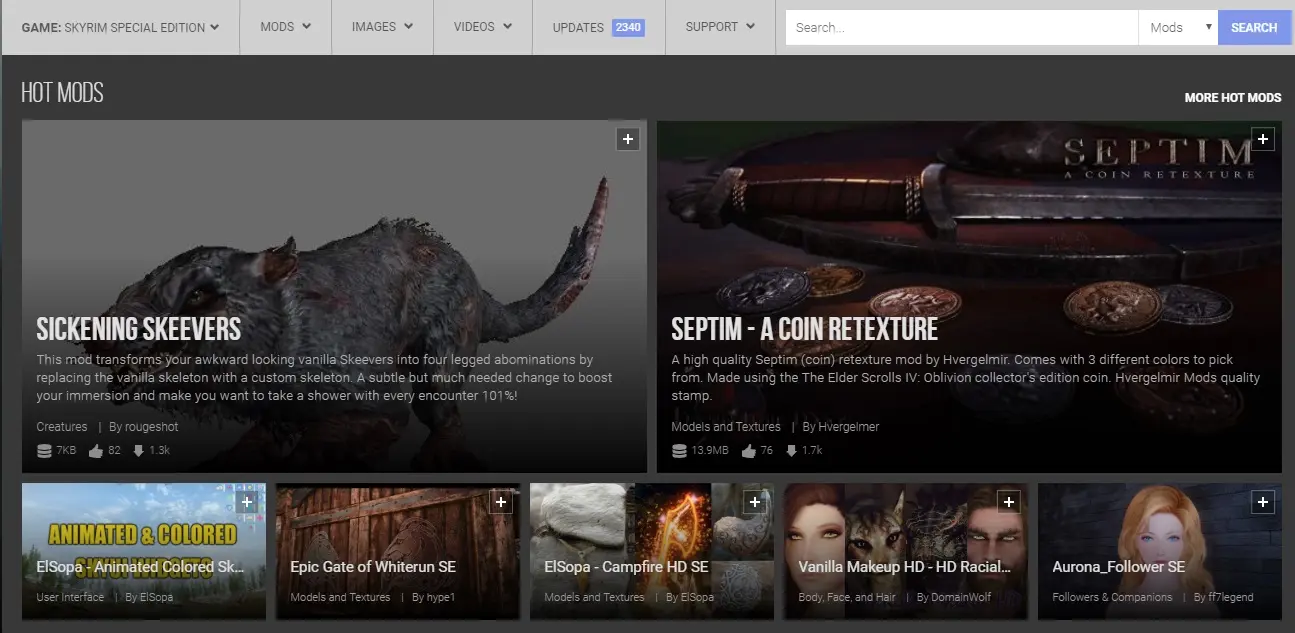Click the Septim coin retexture description text
Screen dimensions: 1295x633
[x=966, y=378]
